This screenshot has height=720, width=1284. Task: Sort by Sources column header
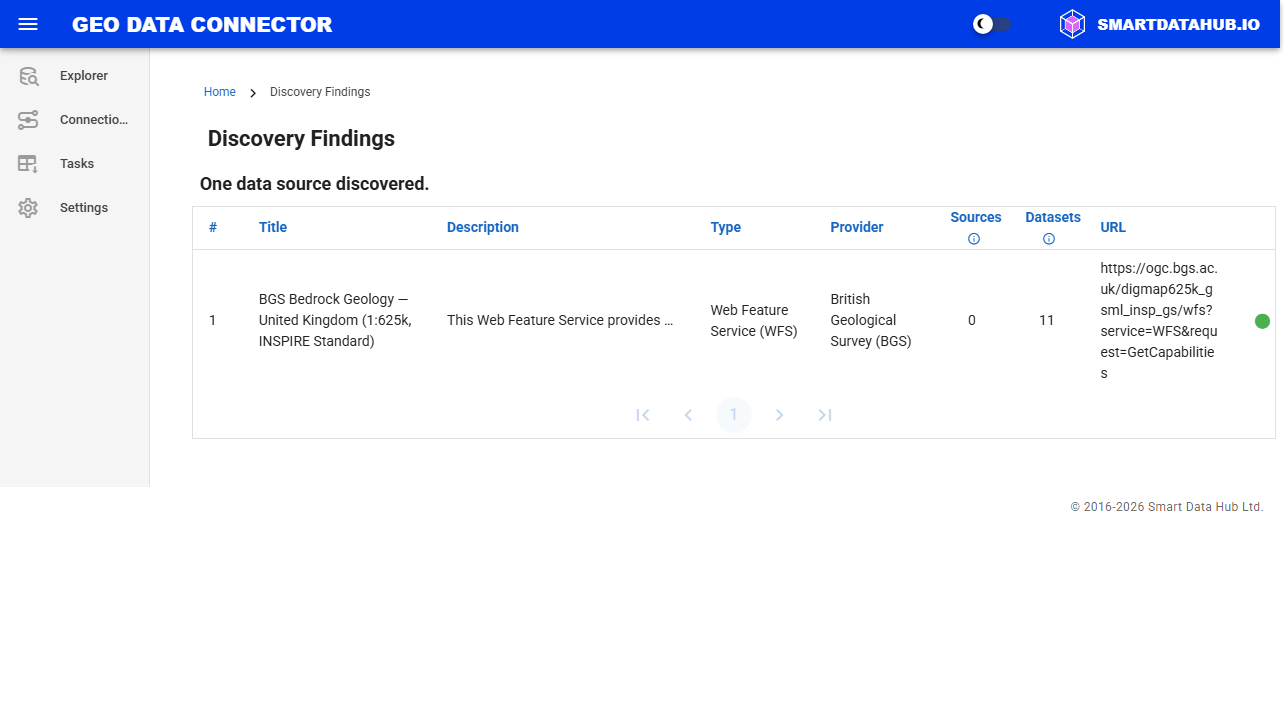pyautogui.click(x=976, y=217)
